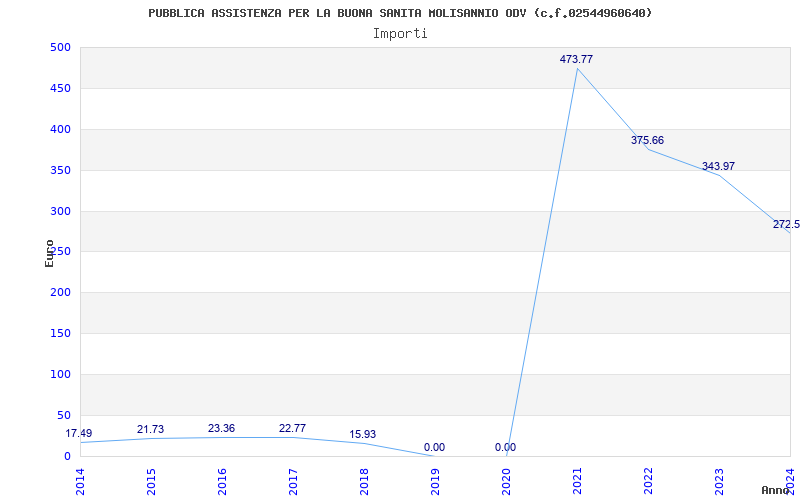The width and height of the screenshot is (800, 500).
Task: Click the 2020 x-axis year label
Action: 506,481
